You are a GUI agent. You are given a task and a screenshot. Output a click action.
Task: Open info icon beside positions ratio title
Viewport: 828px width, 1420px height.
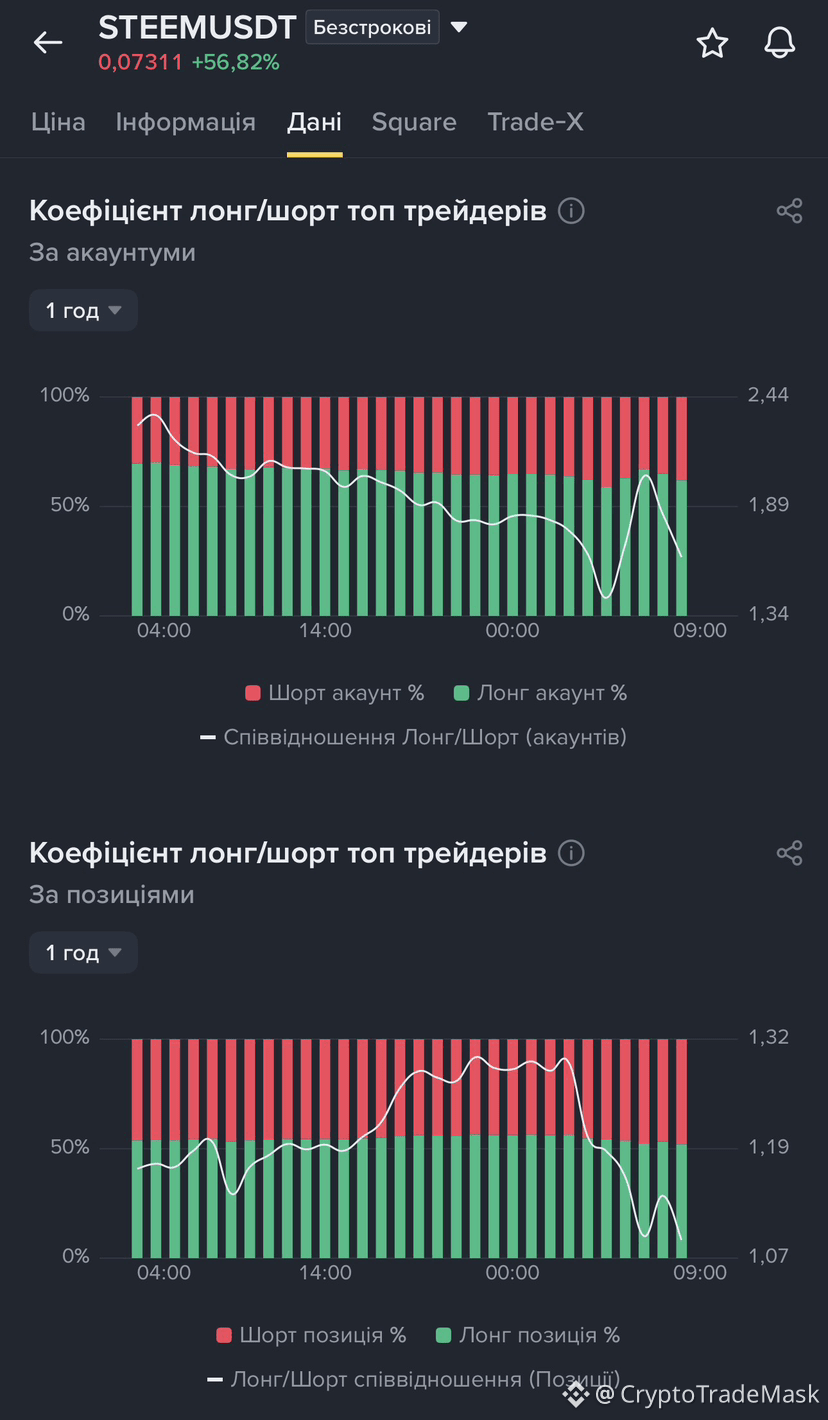coord(571,853)
